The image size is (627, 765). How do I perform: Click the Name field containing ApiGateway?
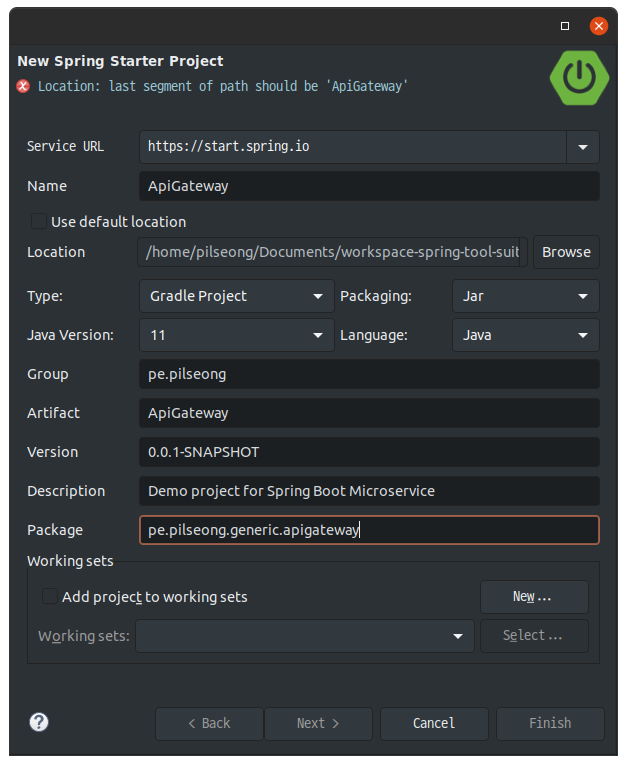coord(369,186)
